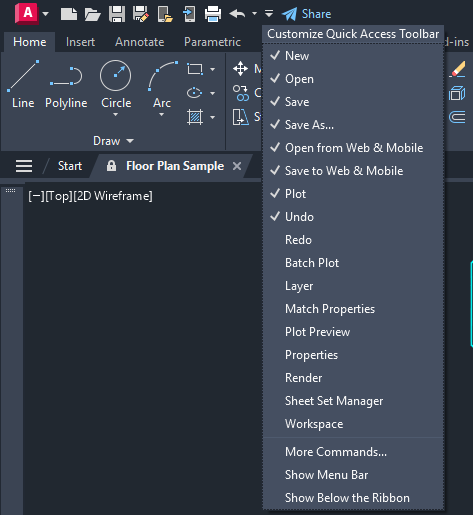The height and width of the screenshot is (515, 473).
Task: Select the Hatch tool icon
Action: [x=195, y=117]
